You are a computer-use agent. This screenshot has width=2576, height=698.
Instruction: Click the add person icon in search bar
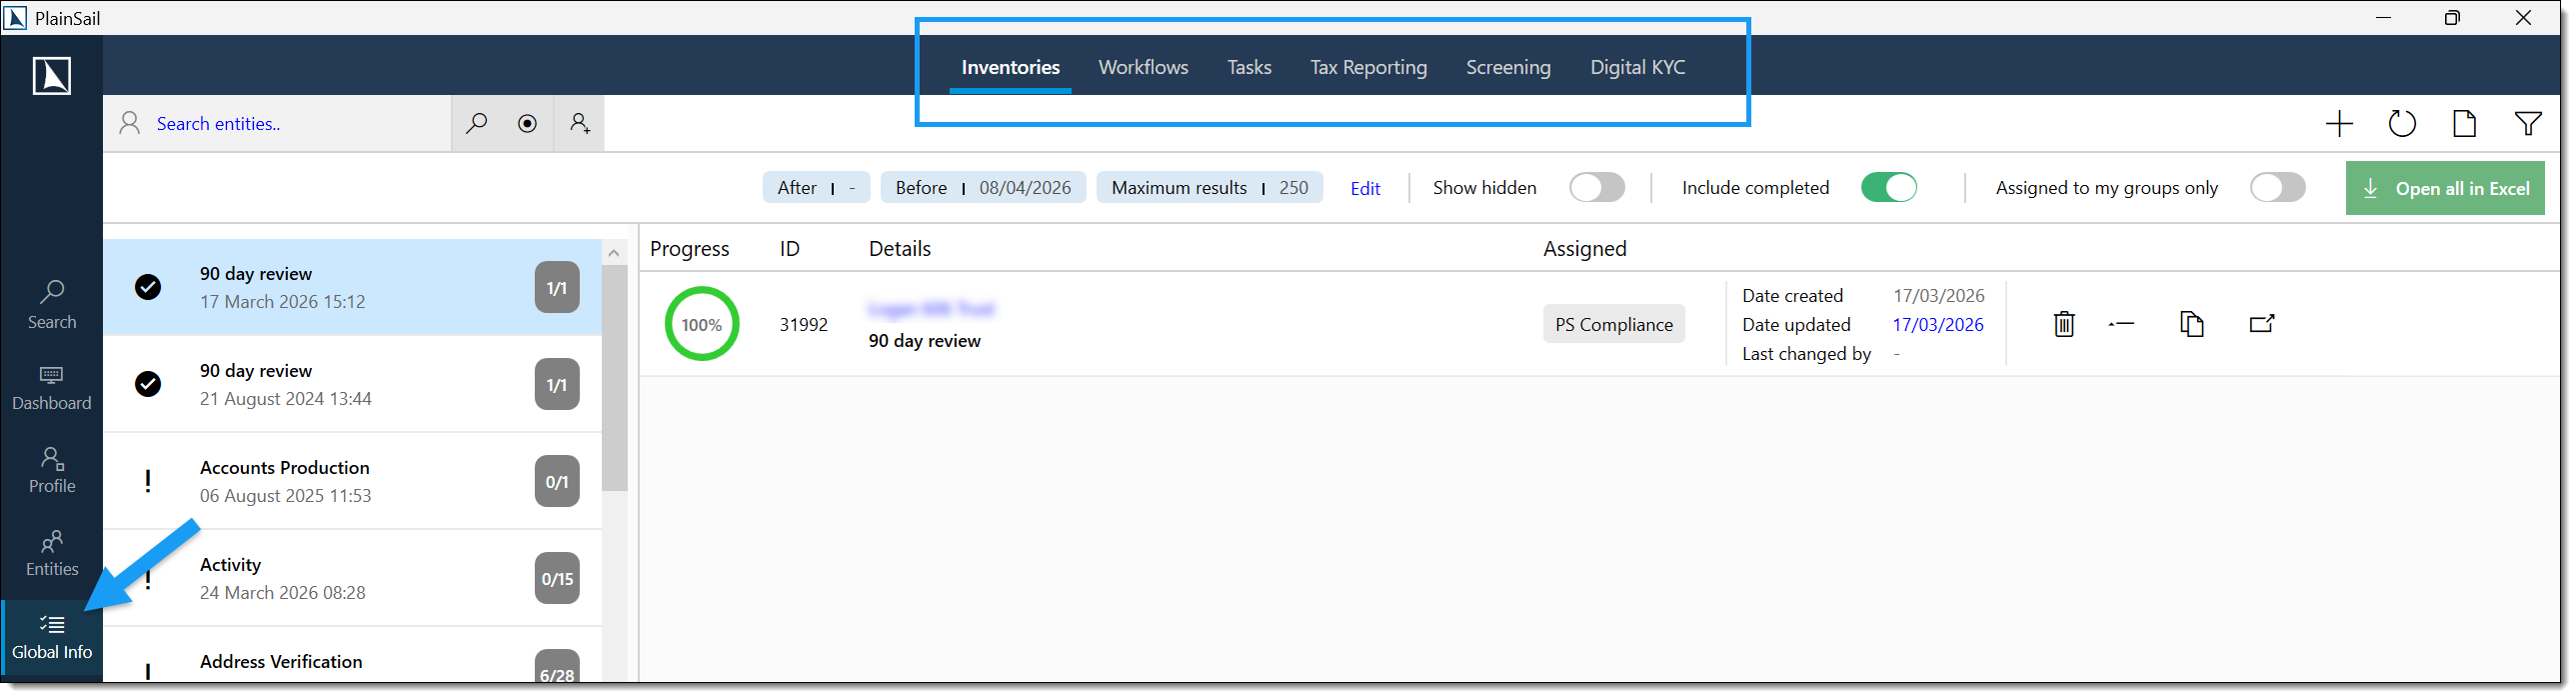(x=580, y=124)
